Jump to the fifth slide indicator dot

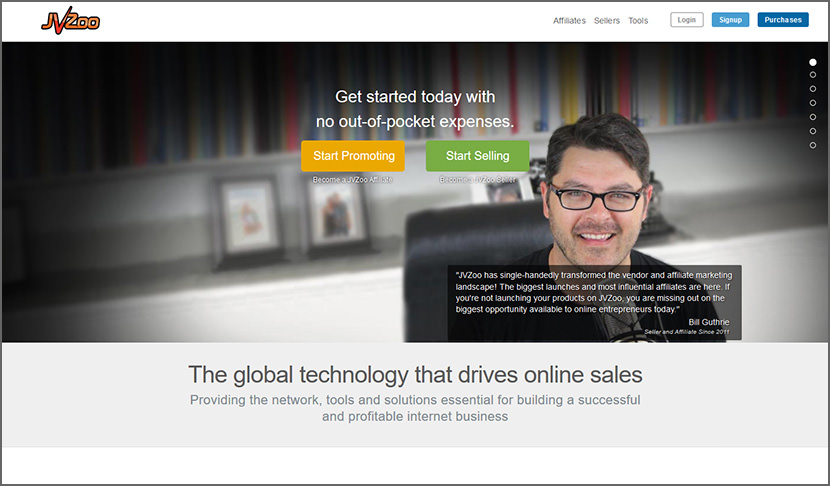813,117
